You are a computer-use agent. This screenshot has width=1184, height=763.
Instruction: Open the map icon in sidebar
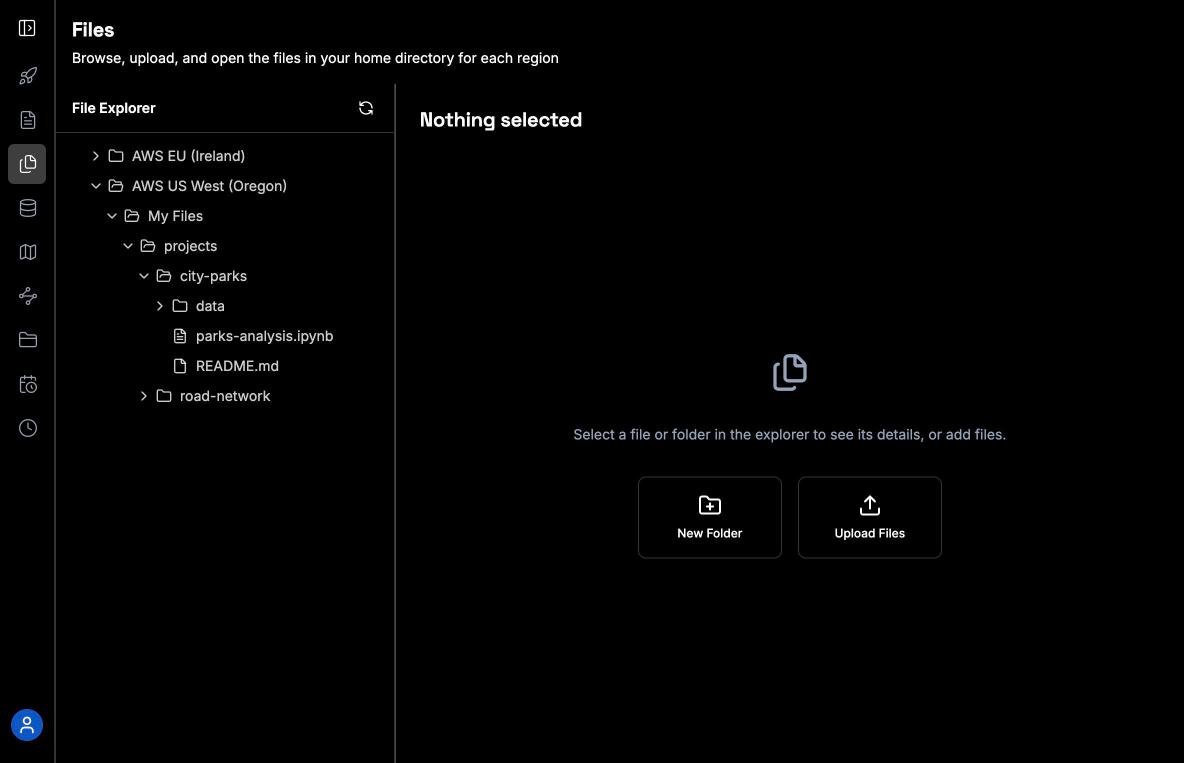pyautogui.click(x=27, y=252)
